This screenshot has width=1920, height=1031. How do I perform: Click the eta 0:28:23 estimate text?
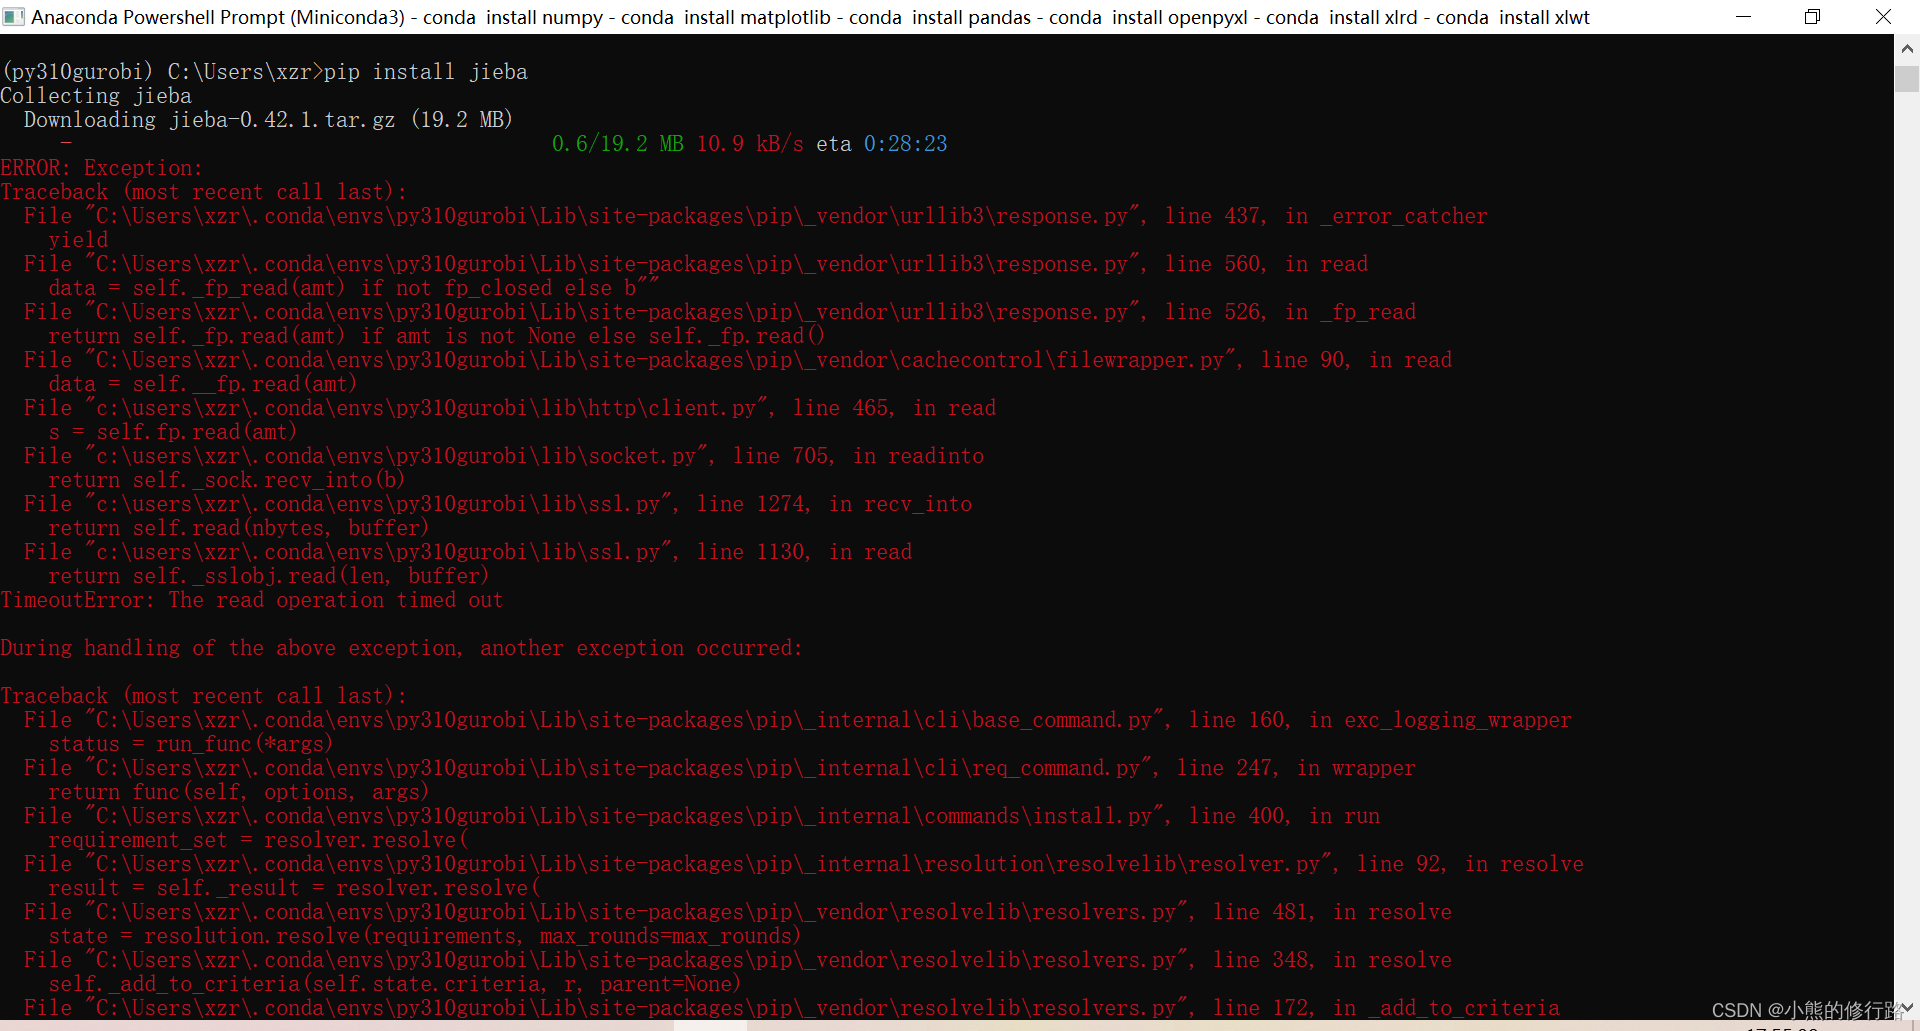[x=883, y=143]
